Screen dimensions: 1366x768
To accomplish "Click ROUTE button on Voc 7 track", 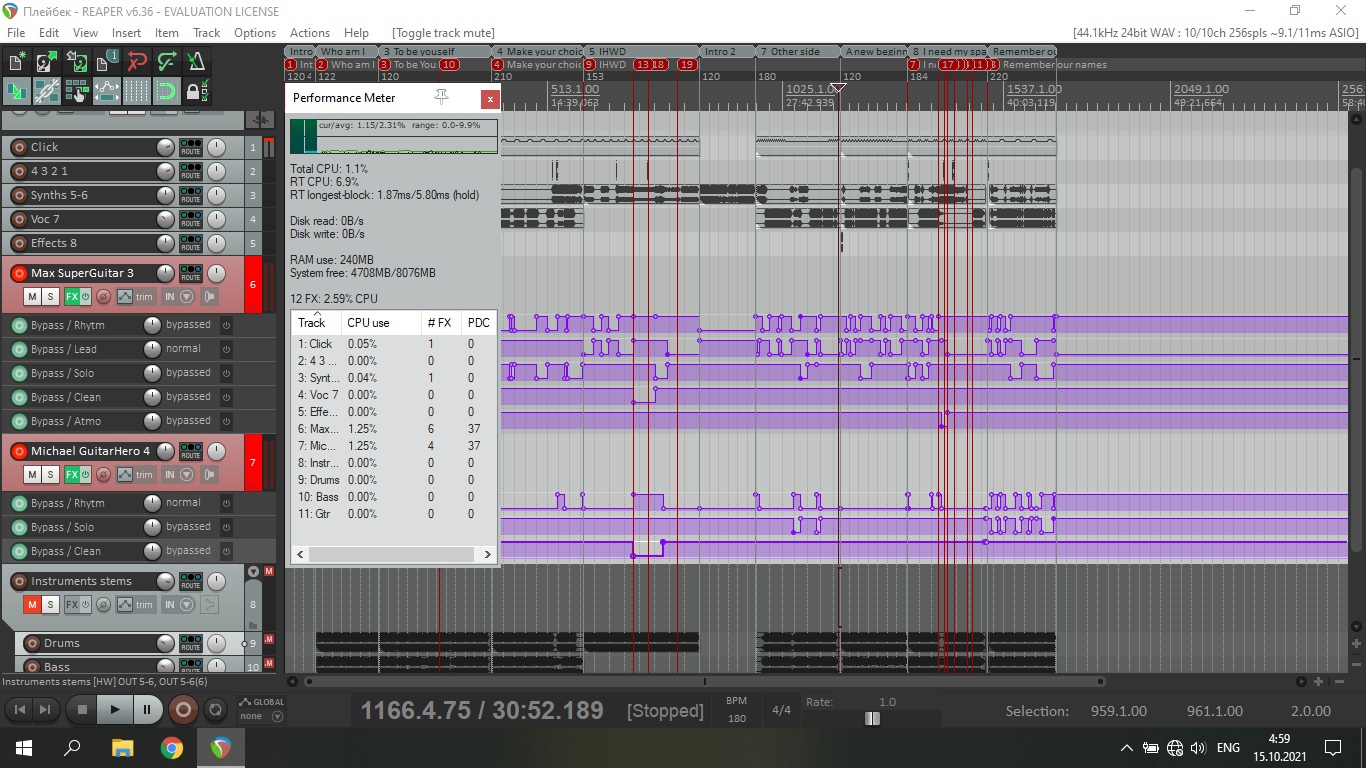I will point(190,219).
